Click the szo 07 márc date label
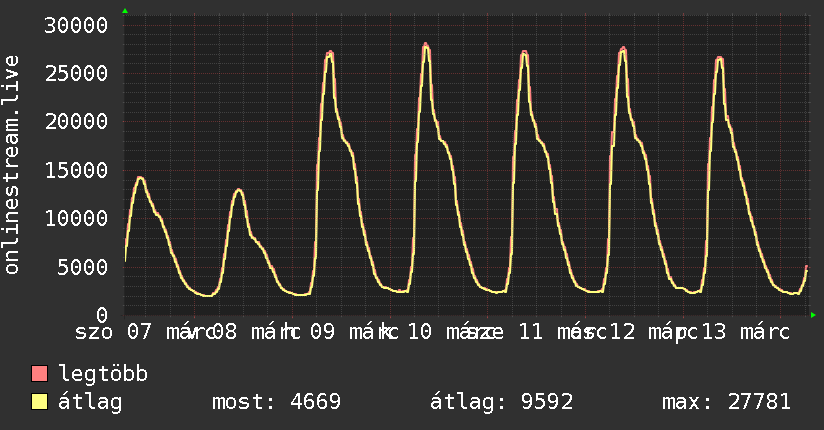The height and width of the screenshot is (430, 824). (x=143, y=332)
